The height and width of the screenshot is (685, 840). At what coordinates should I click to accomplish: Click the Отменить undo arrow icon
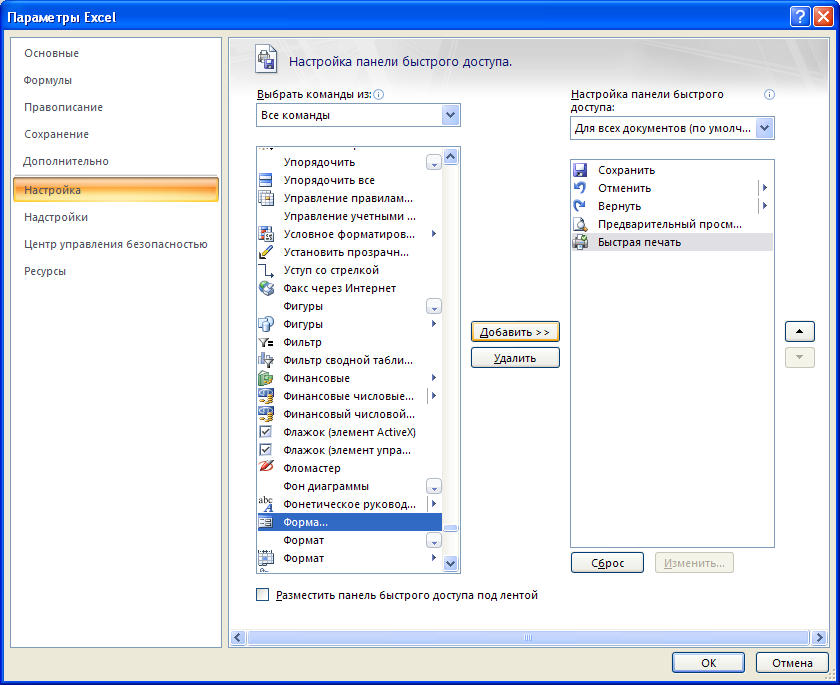580,188
